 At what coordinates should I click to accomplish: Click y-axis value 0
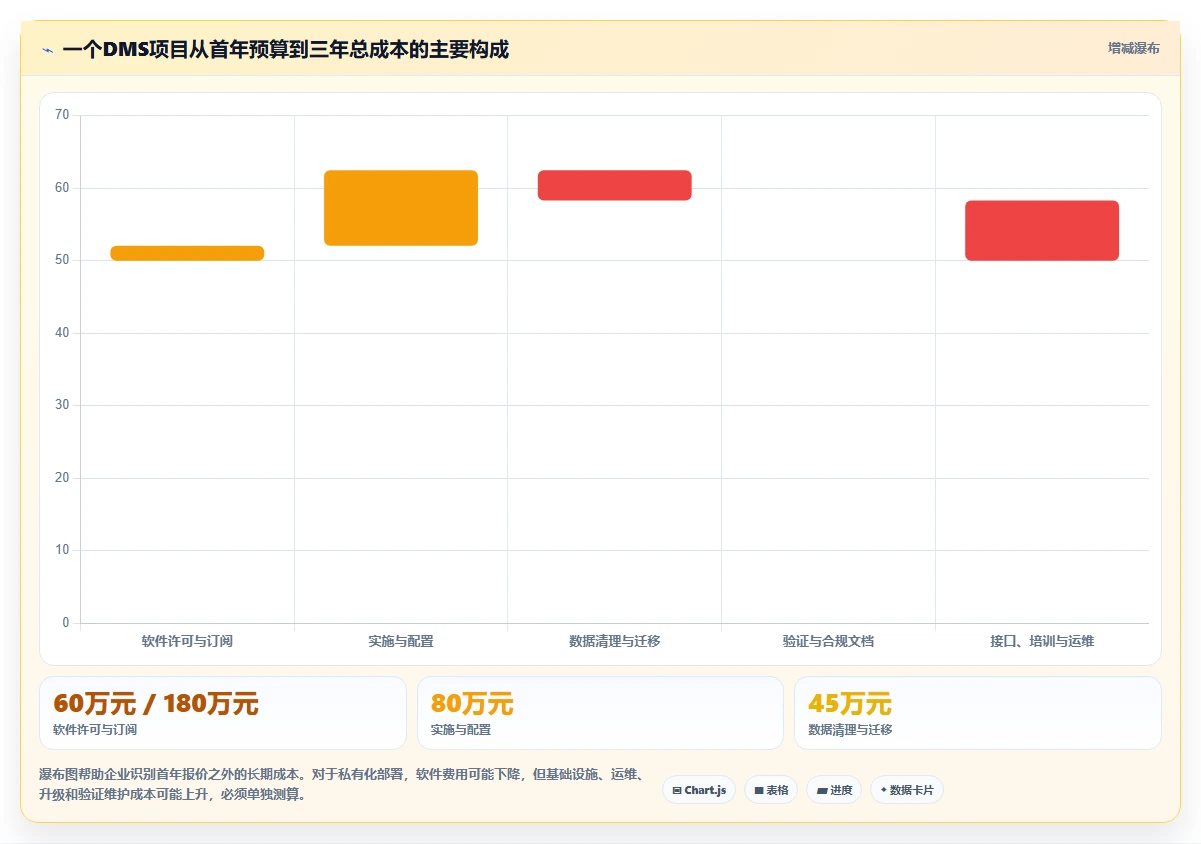pyautogui.click(x=66, y=623)
